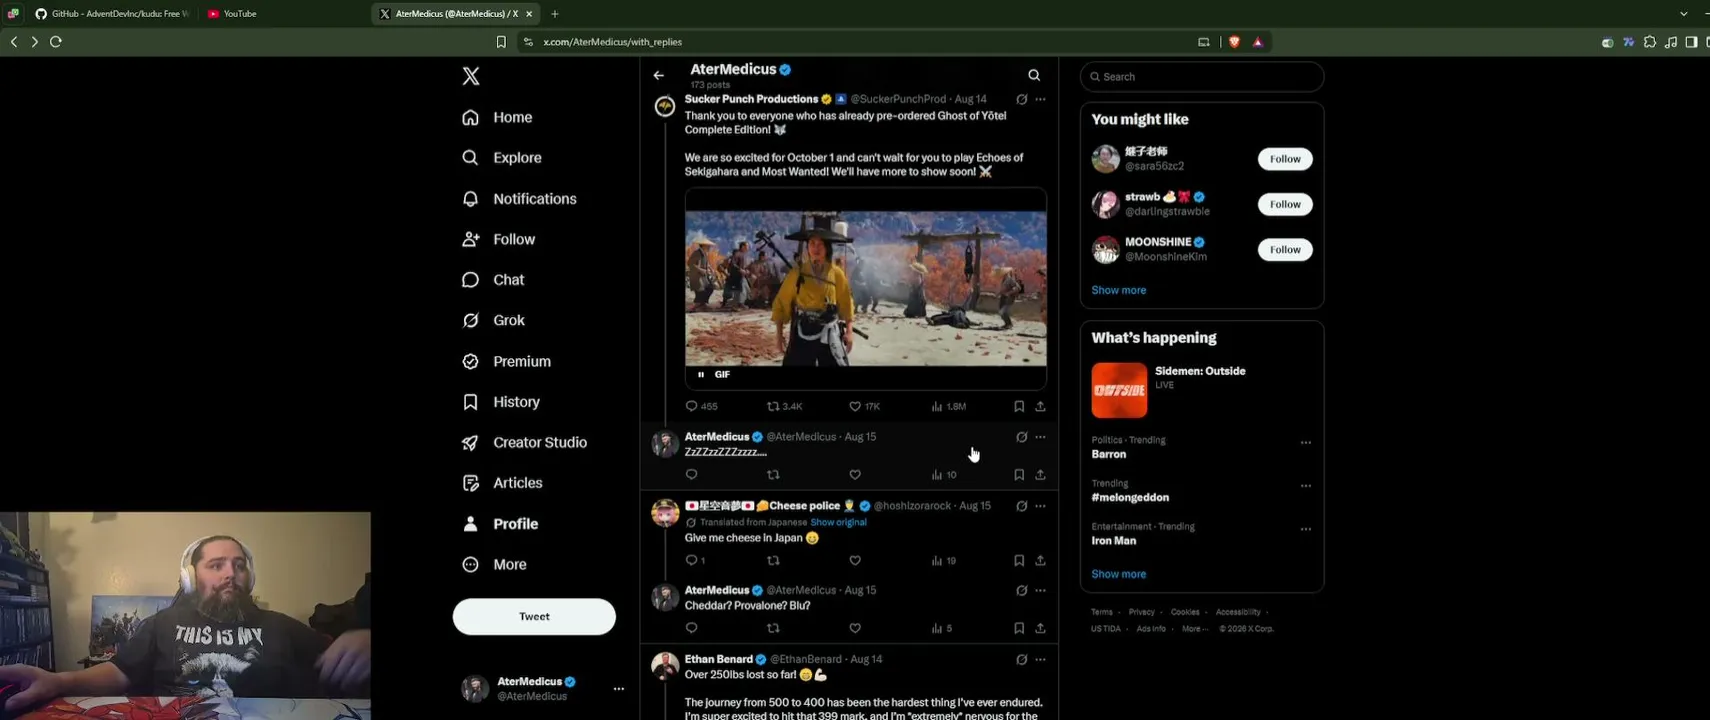This screenshot has width=1710, height=720.
Task: Reply to Sucker Punch post
Action: click(x=691, y=406)
